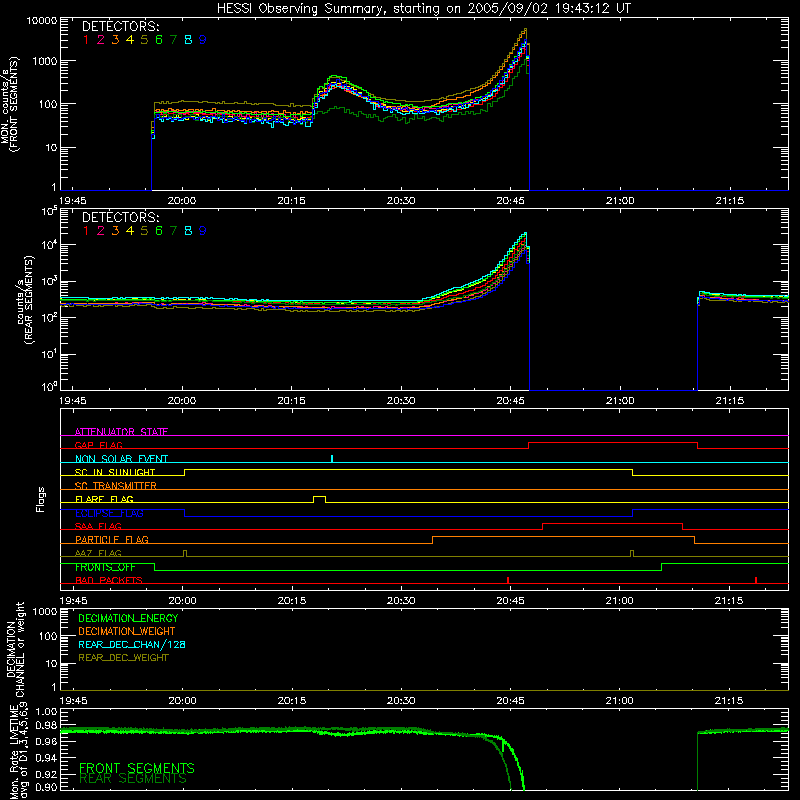800x800 pixels.
Task: Click the 0.98 value on the livetime axis
Action: tap(47, 726)
